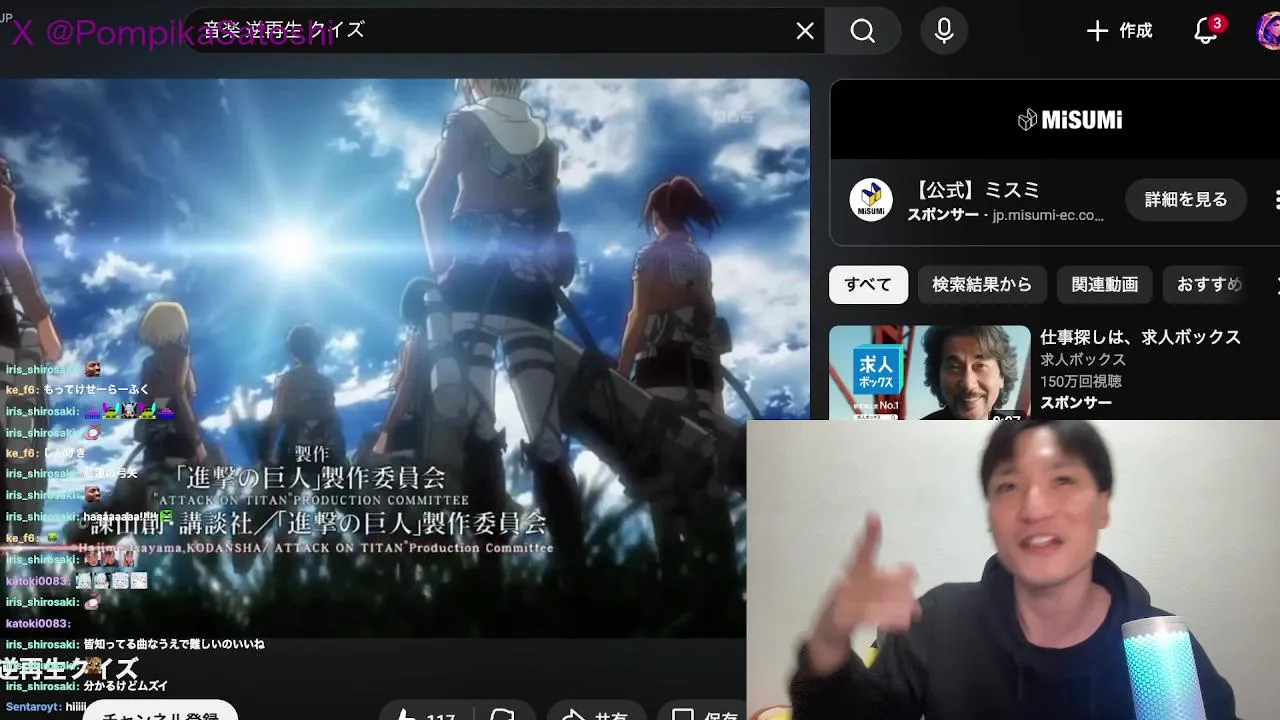1280x720 pixels.
Task: Click chat message 分かるけどムズイ
Action: click(126, 687)
